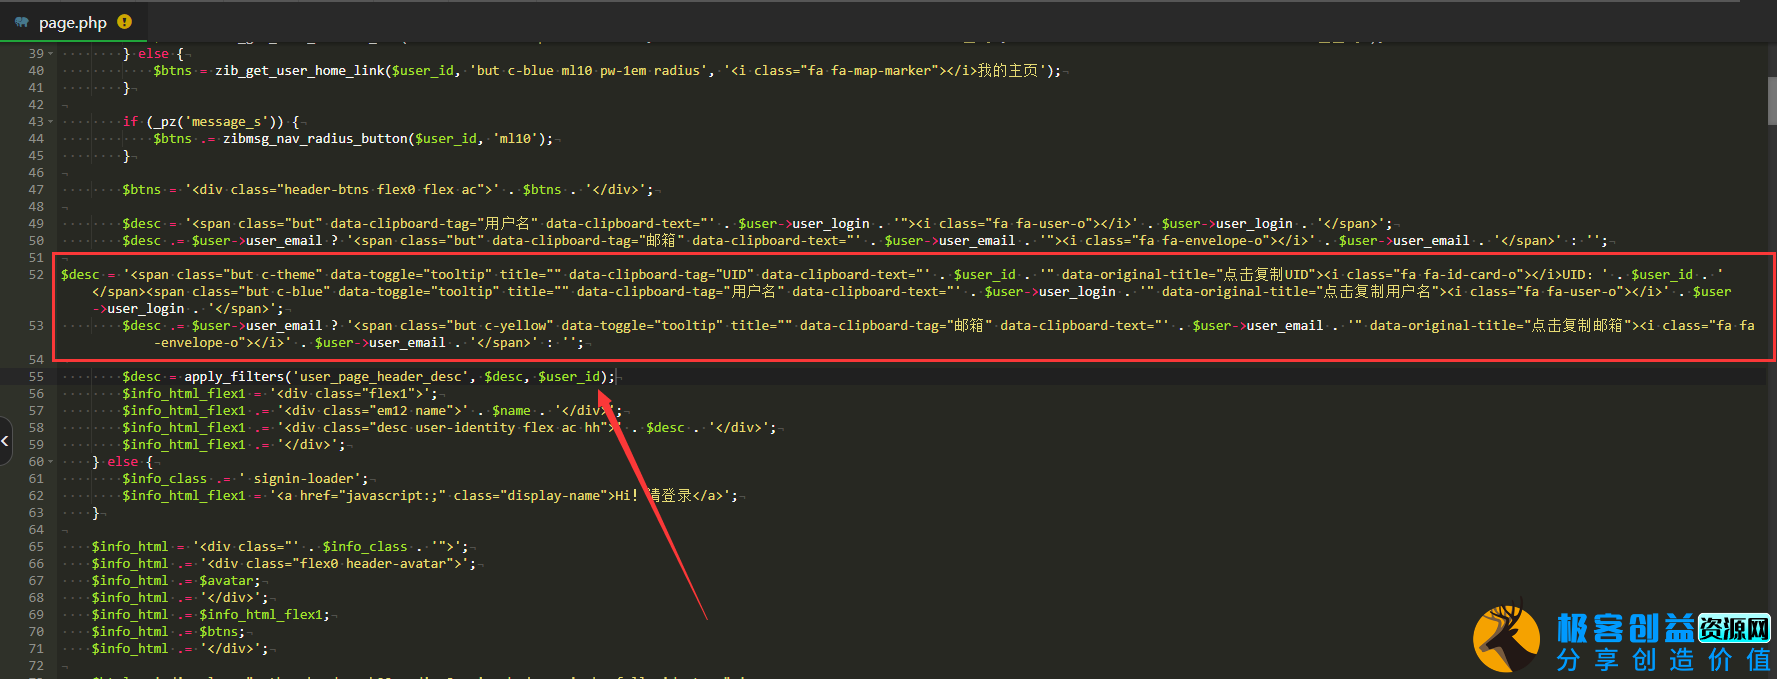Click the $avatar variable on line 67

(228, 581)
